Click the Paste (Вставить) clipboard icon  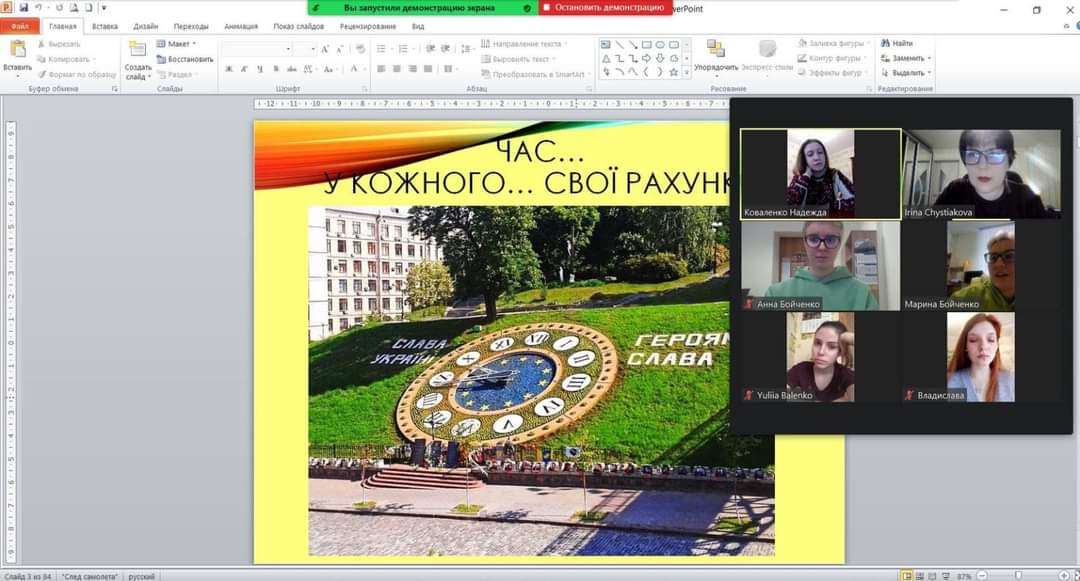pyautogui.click(x=17, y=50)
